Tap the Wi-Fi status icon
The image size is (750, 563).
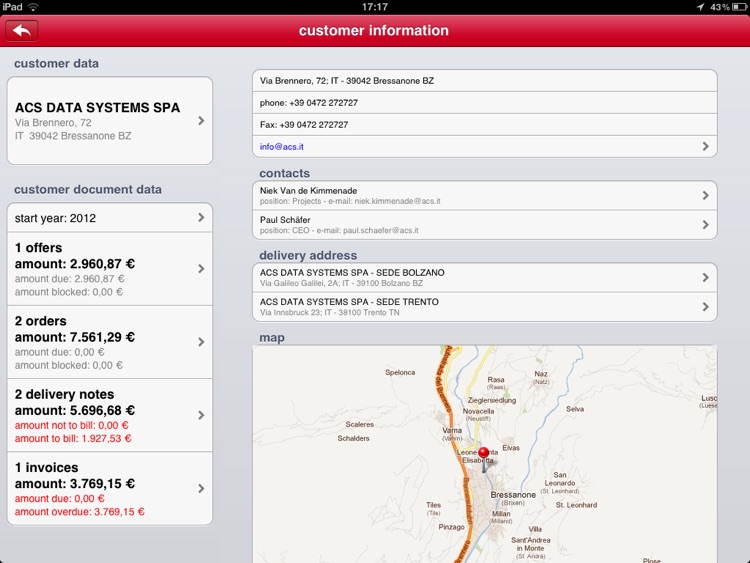(x=33, y=7)
